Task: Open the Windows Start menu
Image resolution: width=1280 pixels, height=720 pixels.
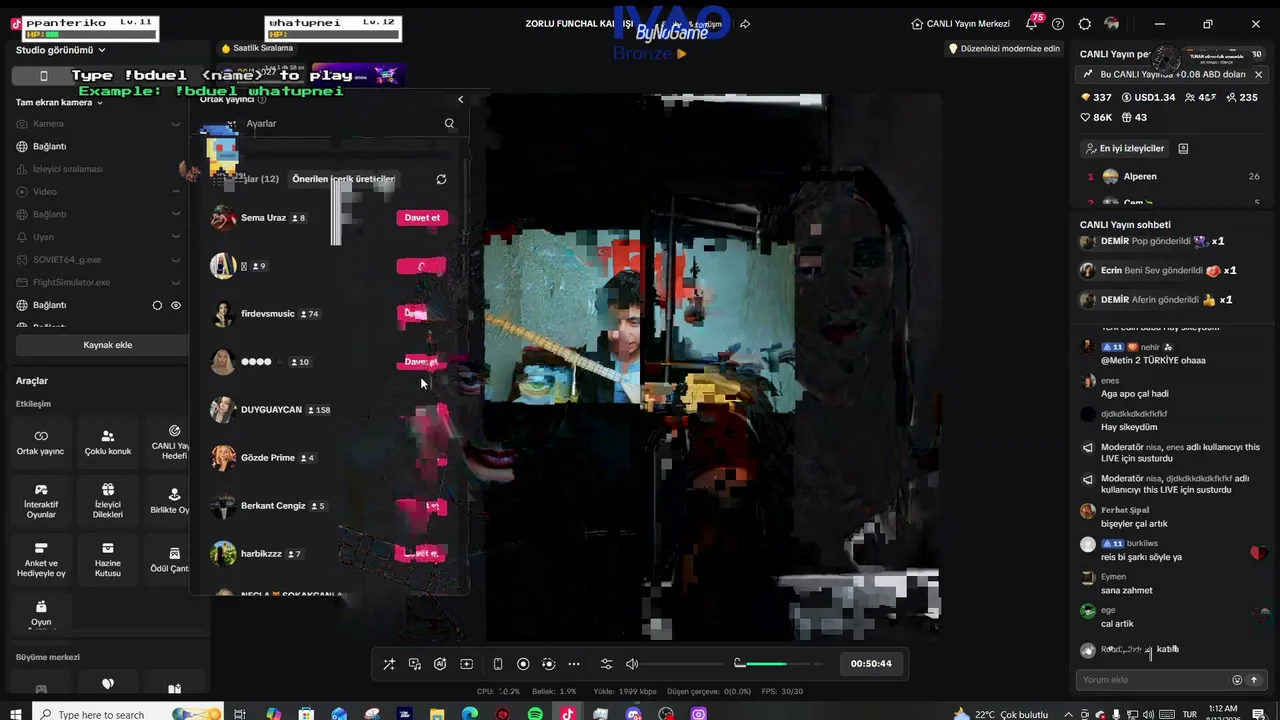Action: pyautogui.click(x=16, y=714)
